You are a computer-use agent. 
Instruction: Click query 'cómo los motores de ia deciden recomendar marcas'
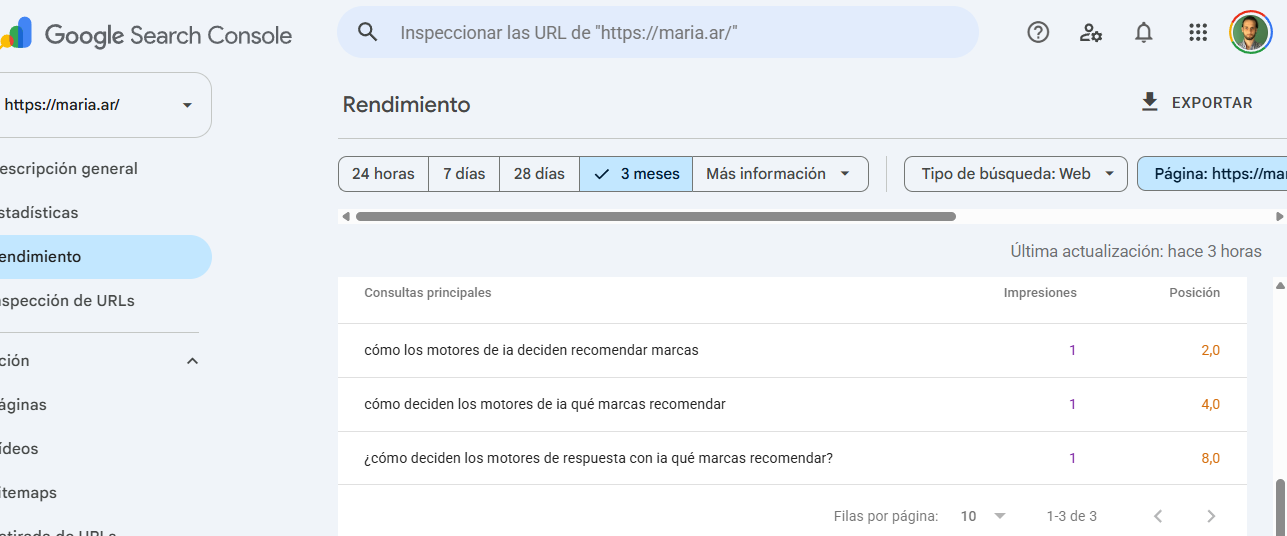tap(531, 350)
